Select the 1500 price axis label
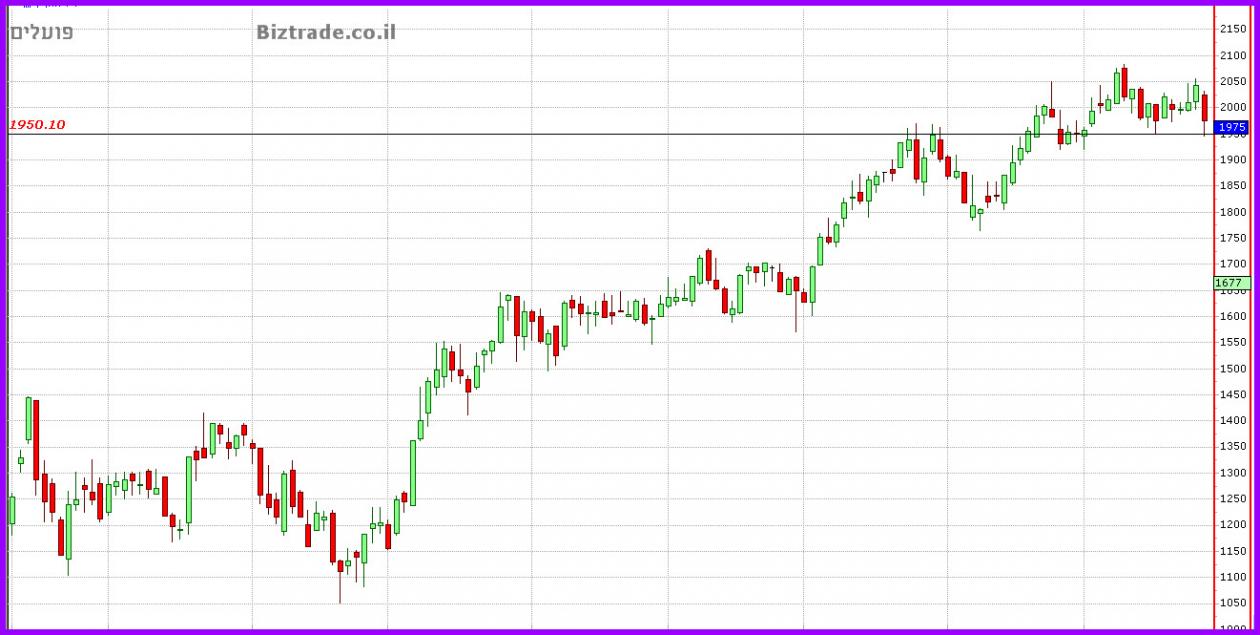Image resolution: width=1260 pixels, height=635 pixels. click(x=1232, y=368)
